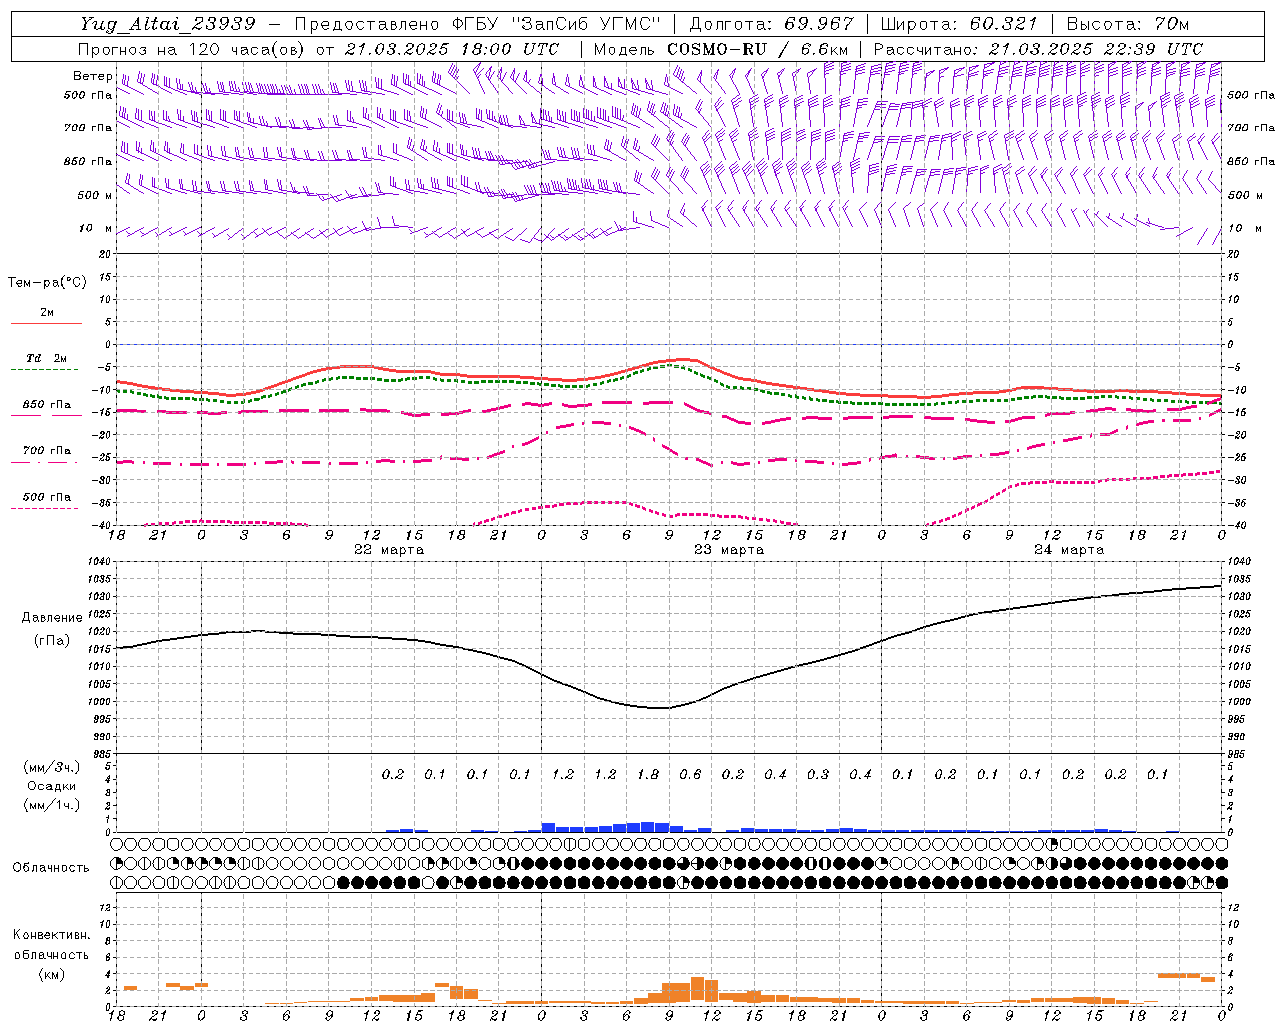Viewport: 1280px width, 1024px height.
Task: Click the (км) unit under convective cloudiness
Action: coord(51,974)
